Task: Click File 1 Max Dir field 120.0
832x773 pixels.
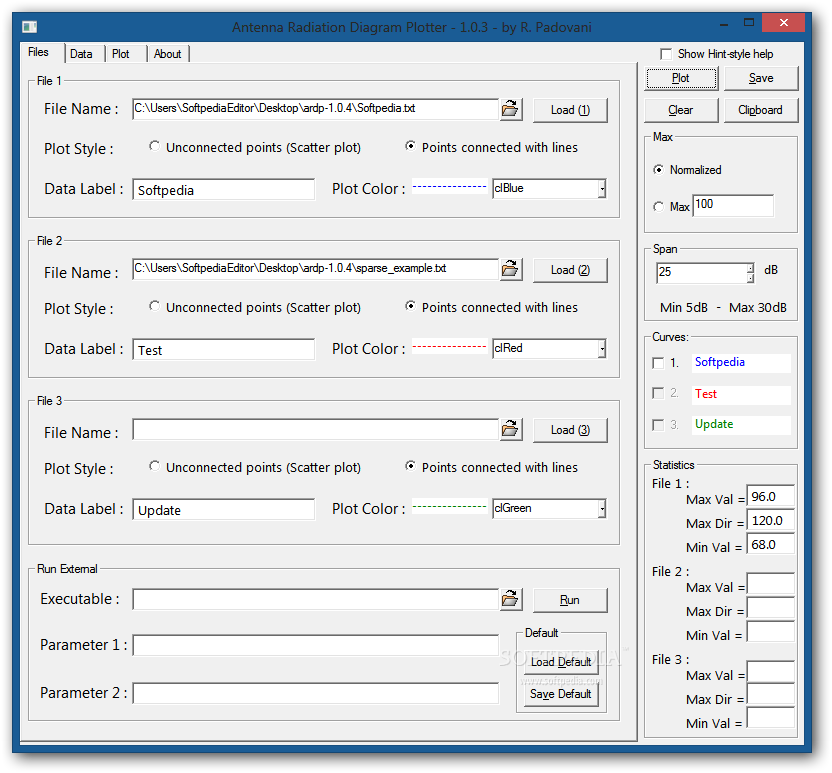Action: pos(770,520)
